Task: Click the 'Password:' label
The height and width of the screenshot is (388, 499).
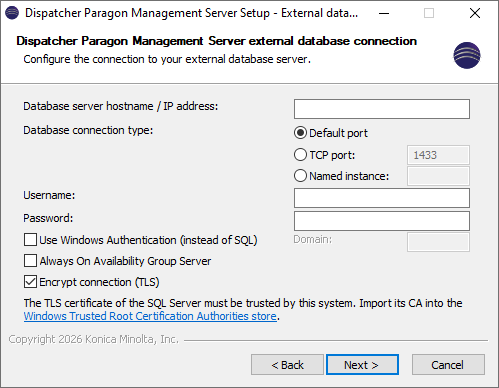Action: 48,218
